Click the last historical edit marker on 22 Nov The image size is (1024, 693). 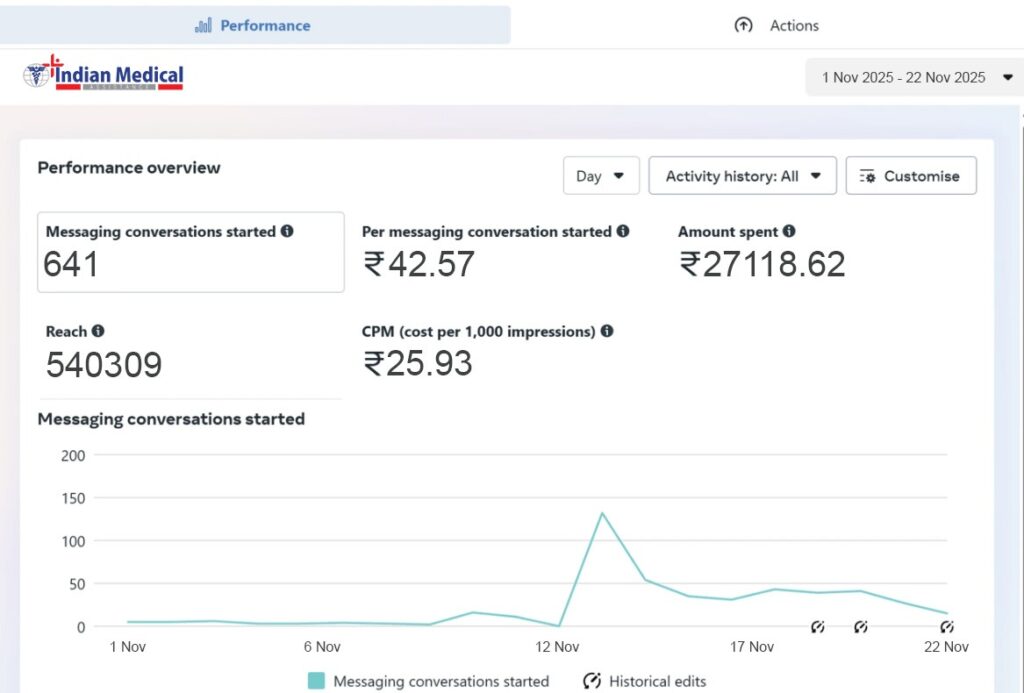947,627
